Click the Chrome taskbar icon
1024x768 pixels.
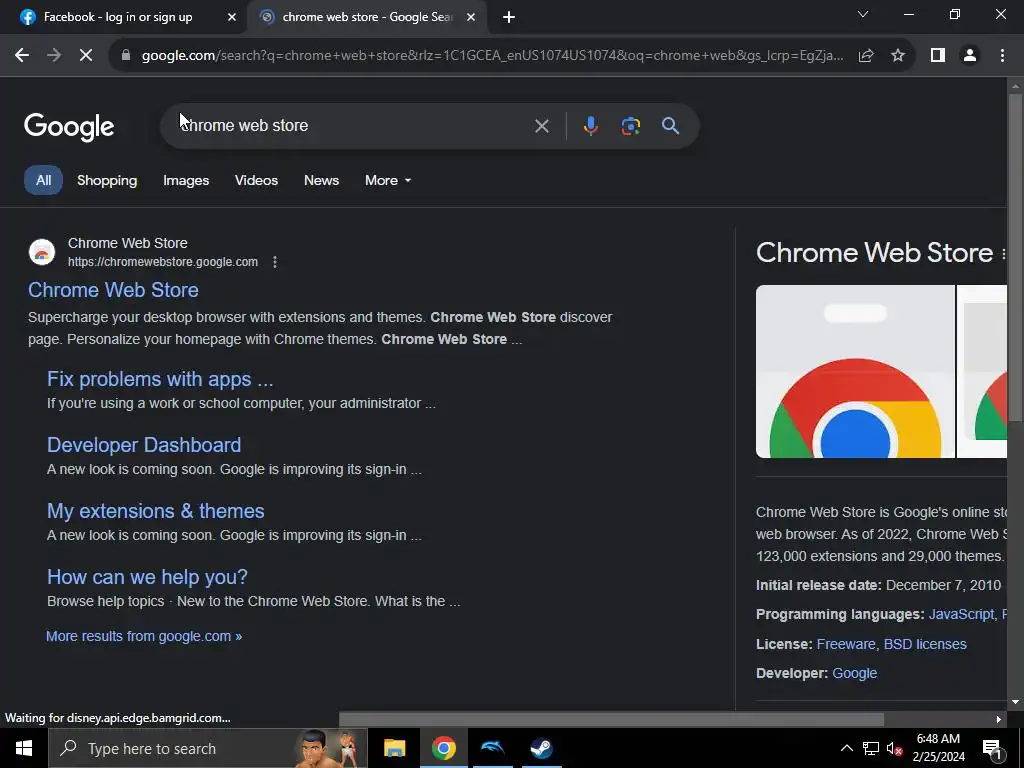tap(443, 748)
